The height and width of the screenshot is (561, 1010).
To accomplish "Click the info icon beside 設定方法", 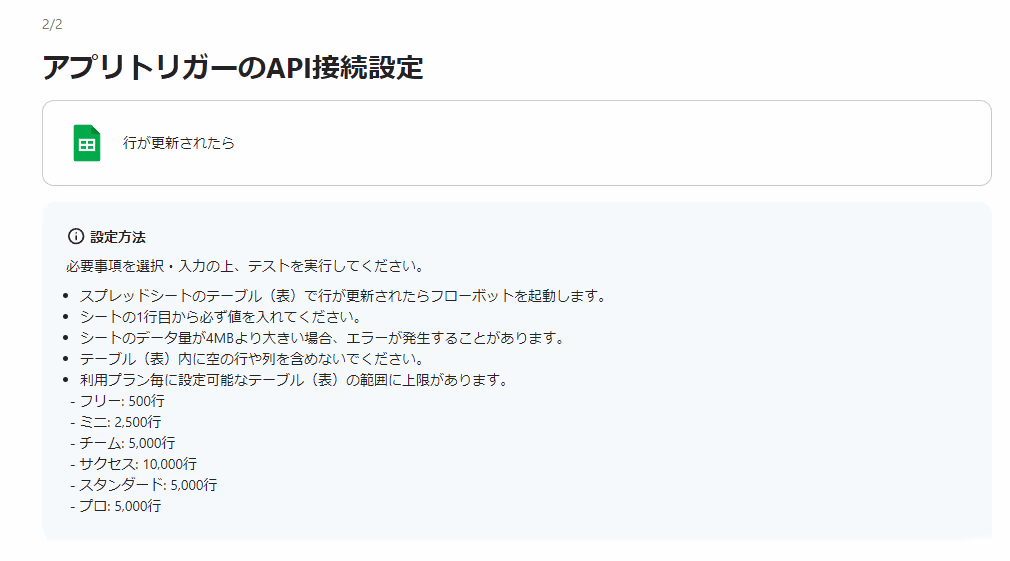I will [x=76, y=236].
